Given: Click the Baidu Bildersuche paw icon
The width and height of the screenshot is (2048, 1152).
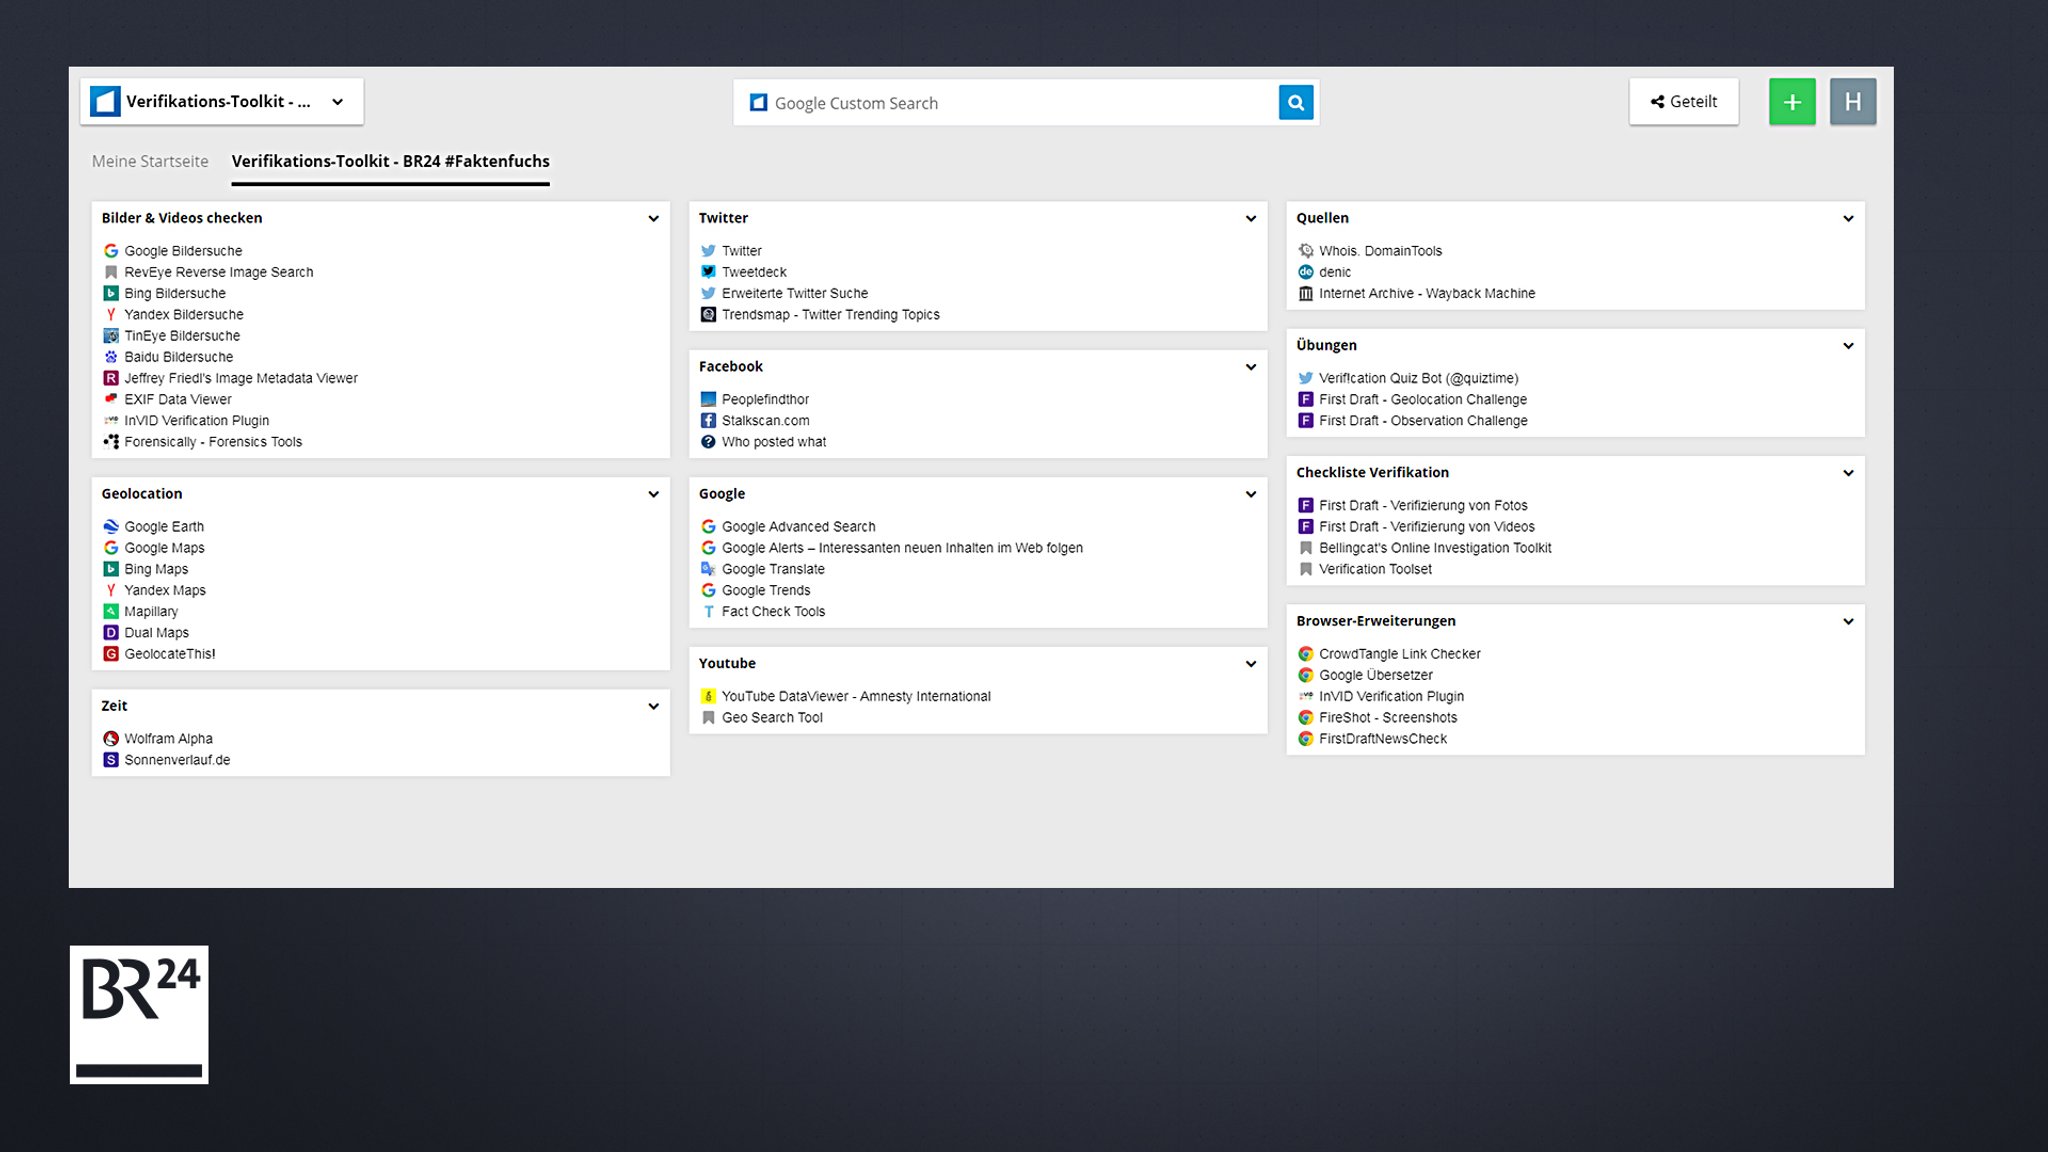Looking at the screenshot, I should pos(111,357).
